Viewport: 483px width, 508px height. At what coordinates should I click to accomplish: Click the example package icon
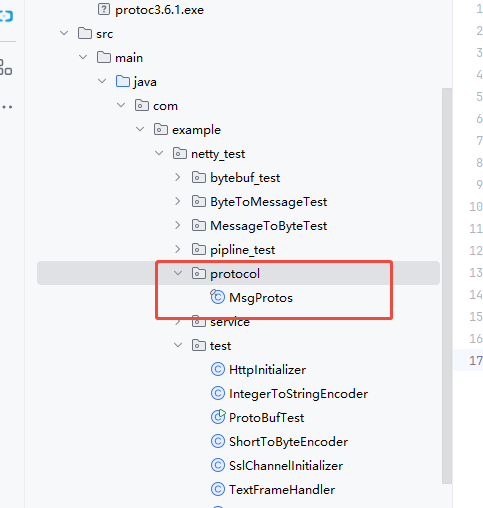[x=161, y=129]
